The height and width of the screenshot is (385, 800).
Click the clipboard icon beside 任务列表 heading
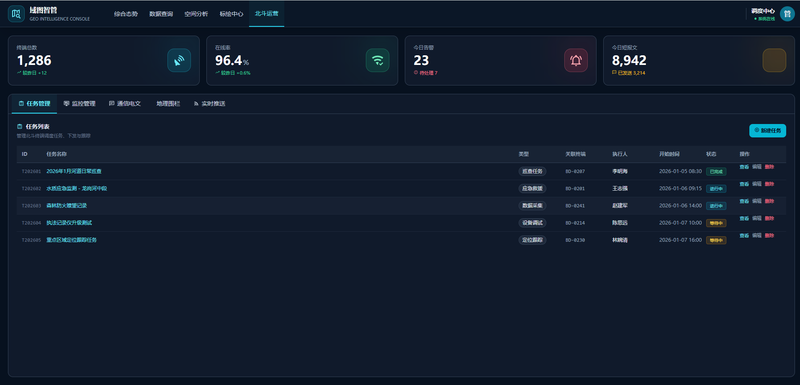[19, 126]
